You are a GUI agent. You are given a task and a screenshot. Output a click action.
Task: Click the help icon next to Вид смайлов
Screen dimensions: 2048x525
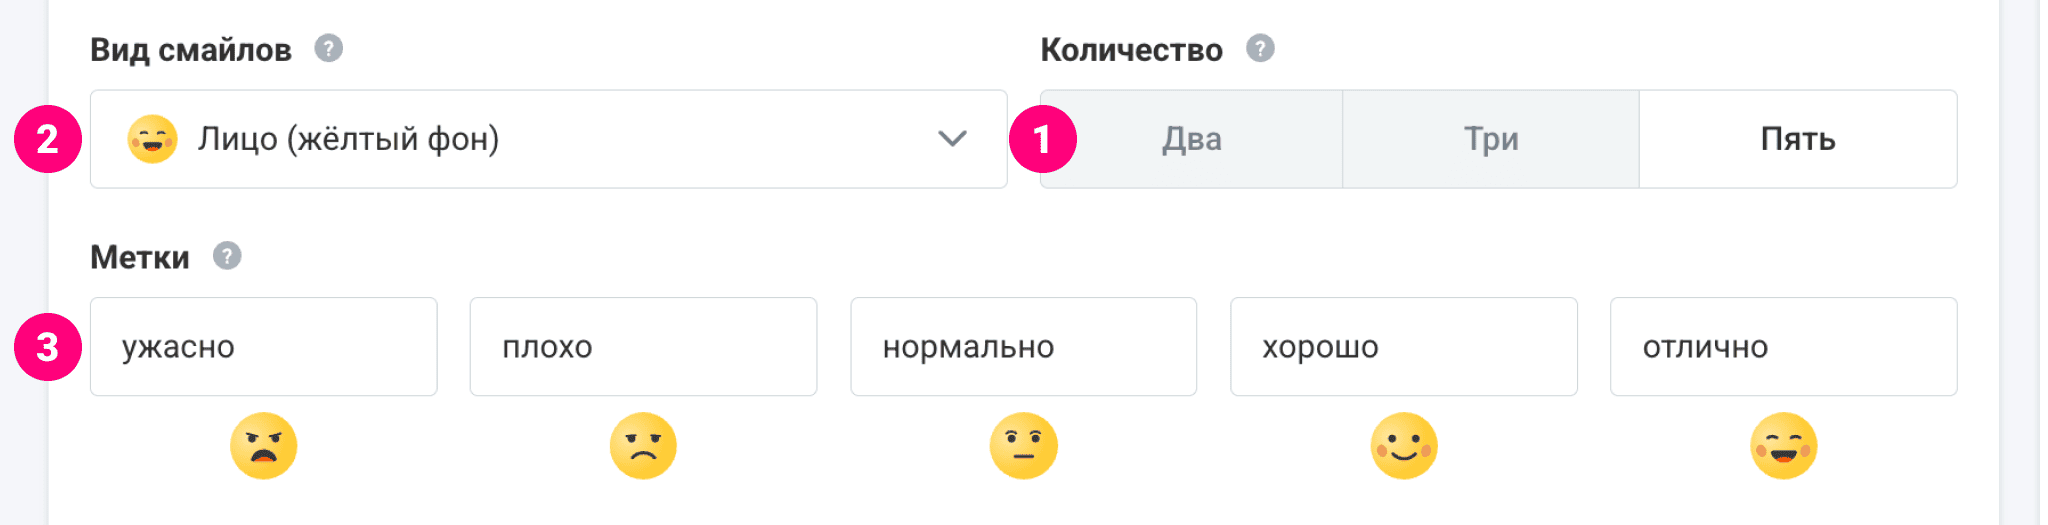(328, 48)
